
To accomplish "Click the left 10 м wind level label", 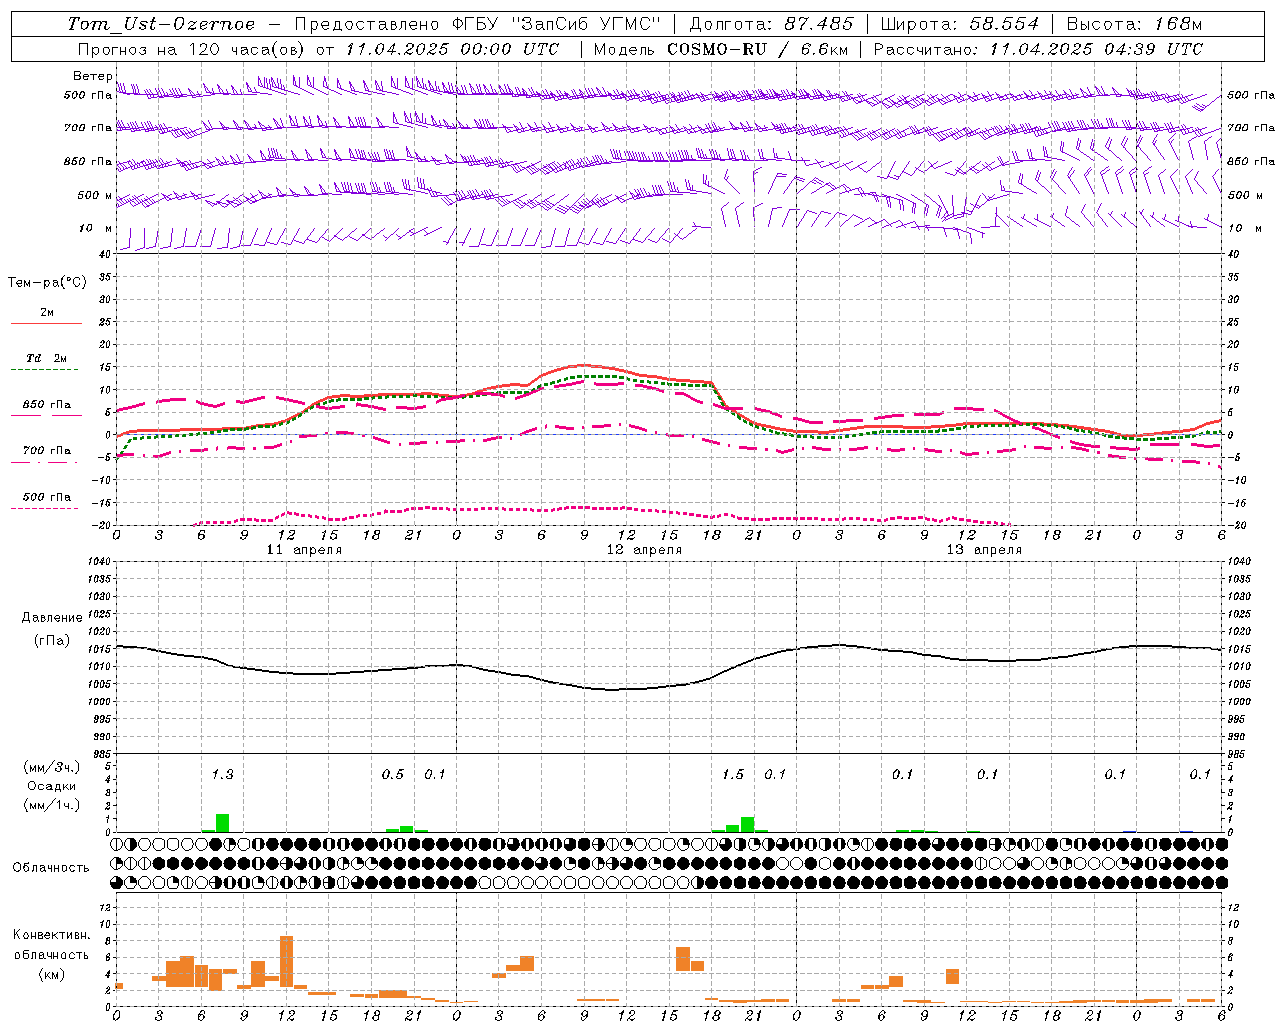I will [95, 229].
